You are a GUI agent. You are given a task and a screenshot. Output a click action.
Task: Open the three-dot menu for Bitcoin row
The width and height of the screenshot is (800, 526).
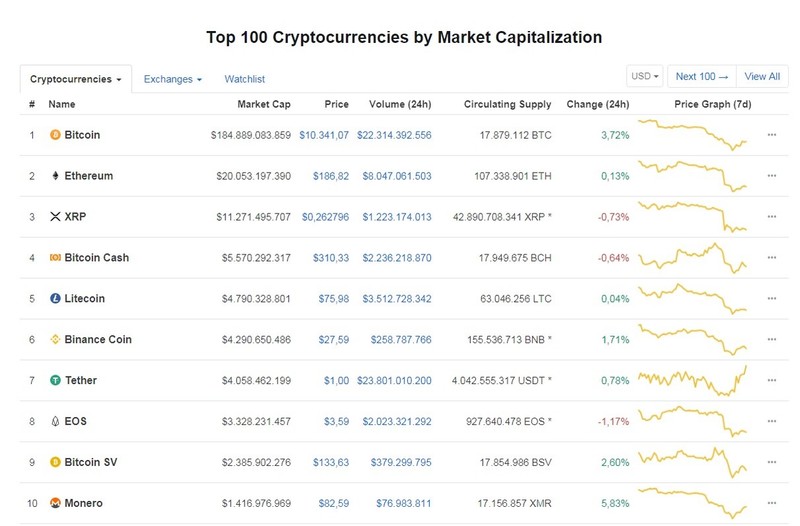[772, 135]
